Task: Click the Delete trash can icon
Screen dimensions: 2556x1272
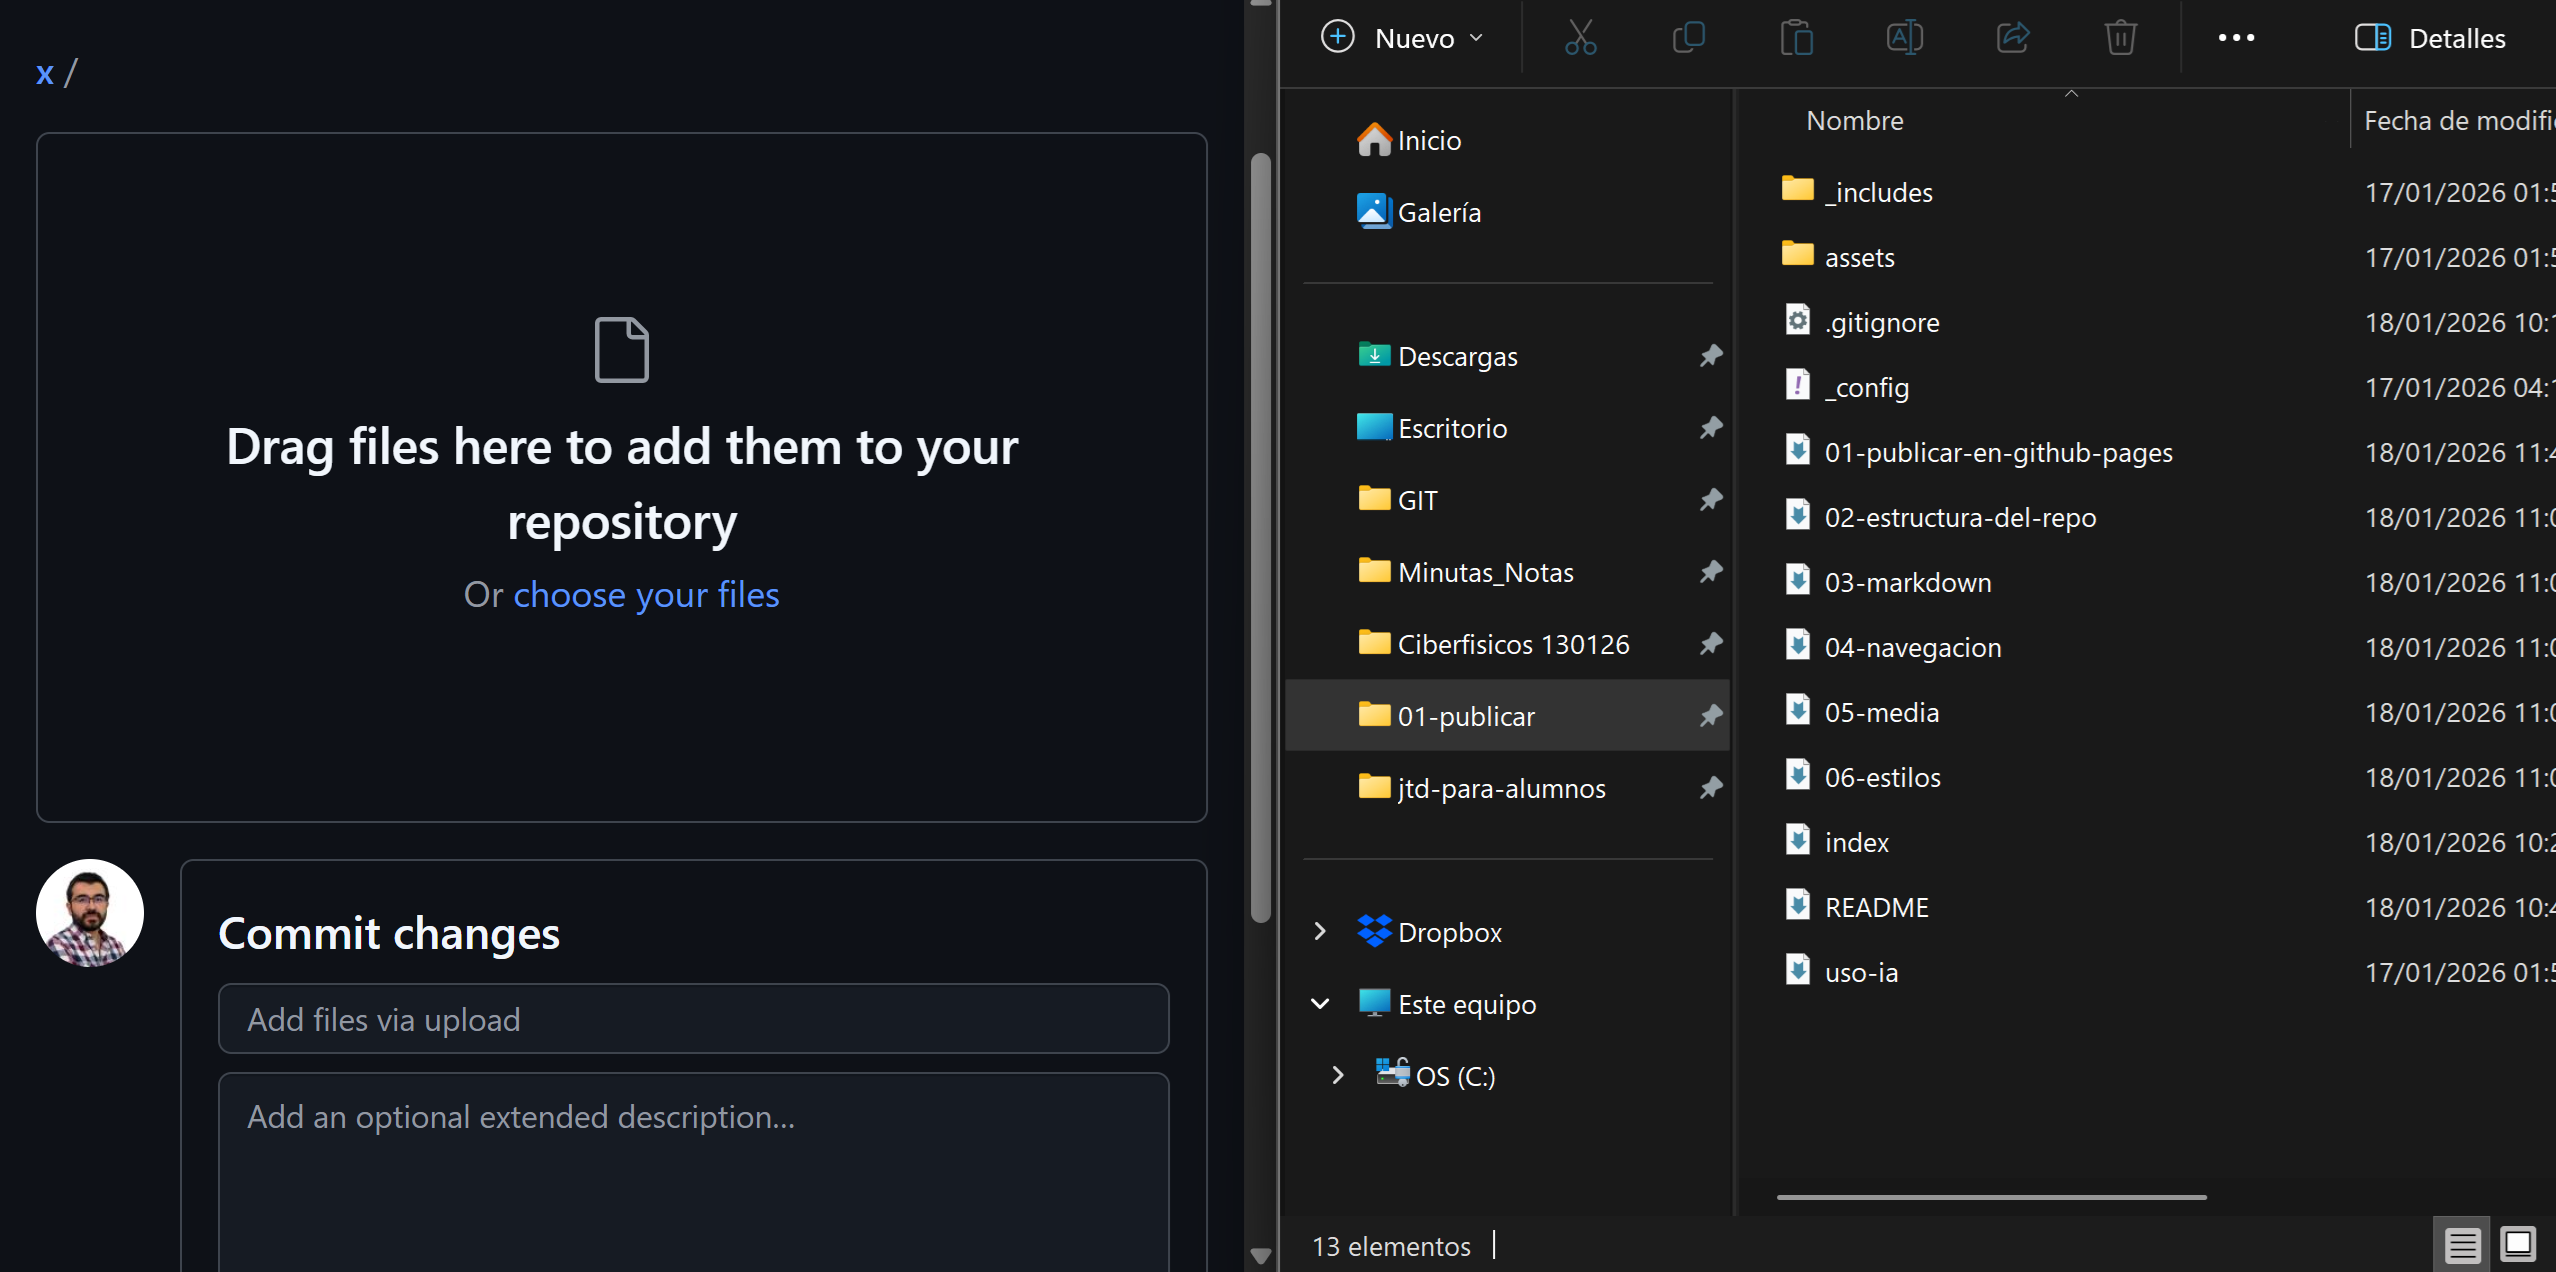Action: click(2120, 38)
